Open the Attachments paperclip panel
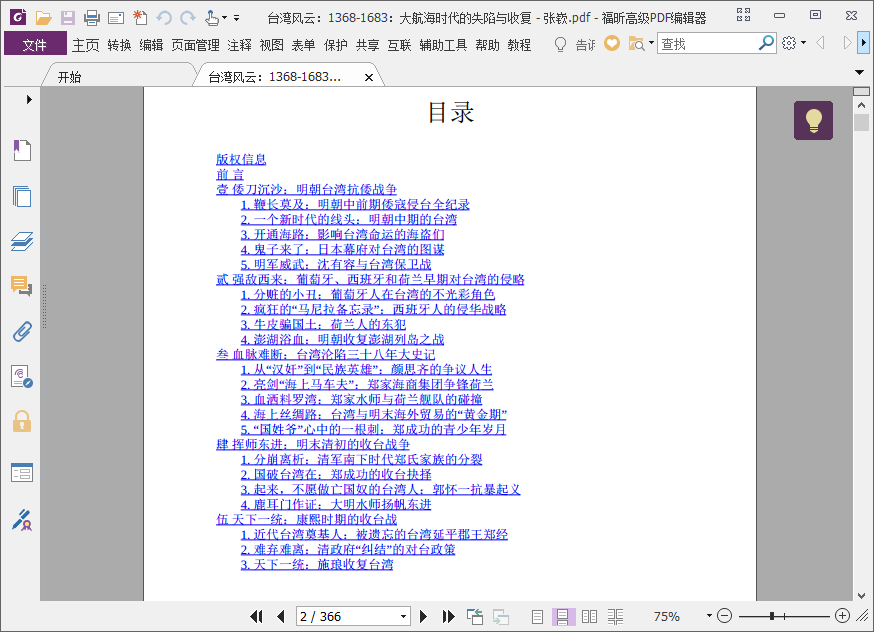The width and height of the screenshot is (874, 632). [22, 332]
